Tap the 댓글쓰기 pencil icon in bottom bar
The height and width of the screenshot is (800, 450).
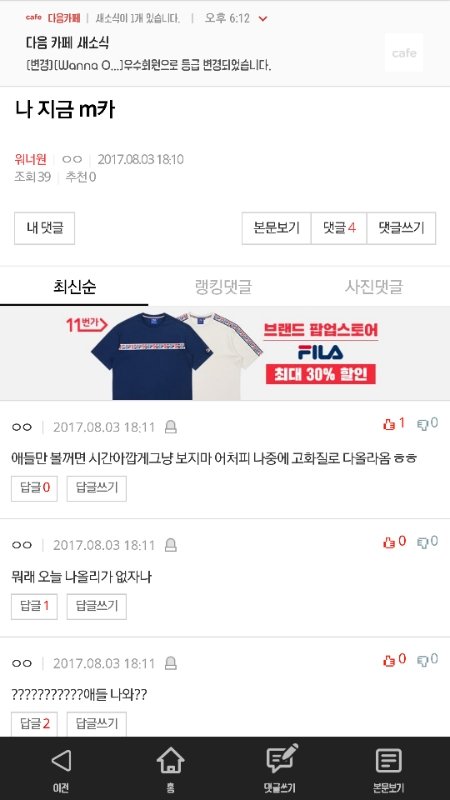coord(282,759)
